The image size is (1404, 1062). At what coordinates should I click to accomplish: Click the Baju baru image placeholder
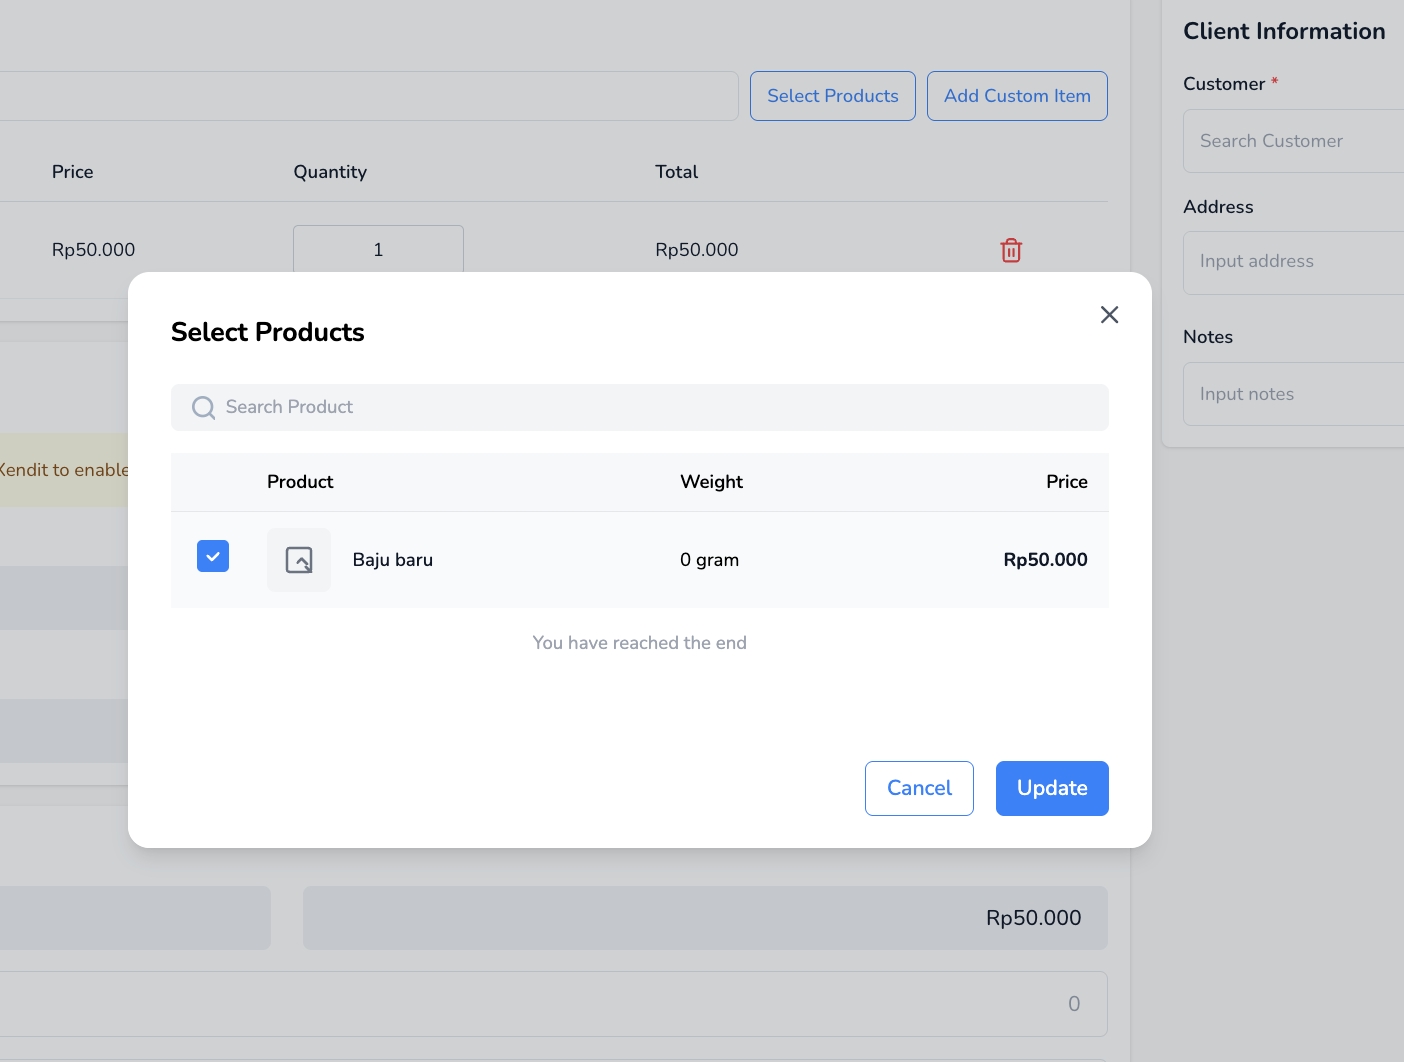[298, 560]
